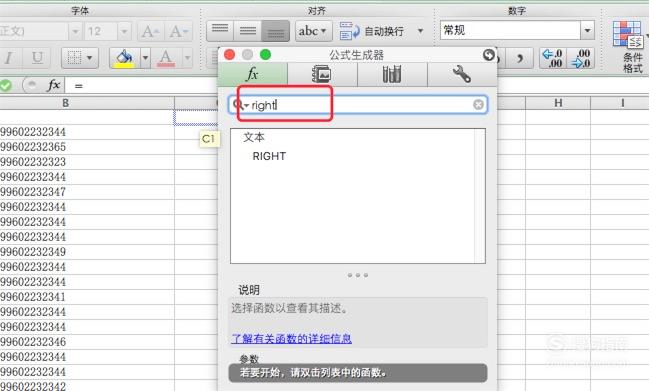Switch to the media browser tab
Screen dimensions: 649x391
tap(322, 74)
